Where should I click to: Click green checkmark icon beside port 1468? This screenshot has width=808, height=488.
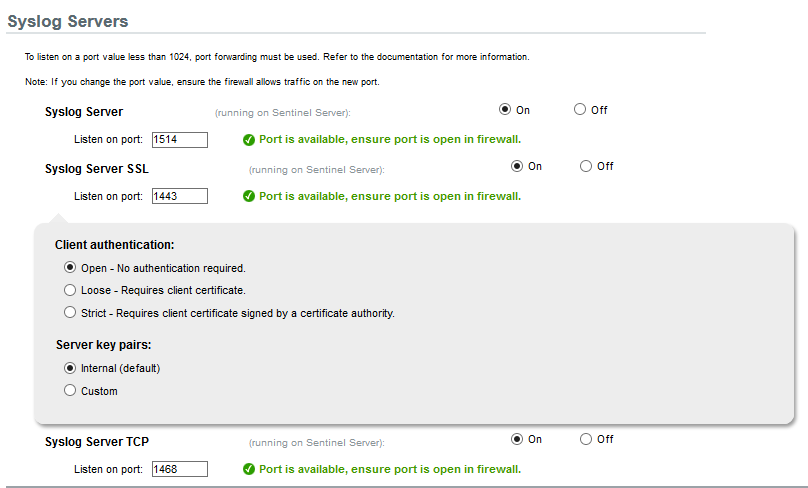(x=249, y=469)
